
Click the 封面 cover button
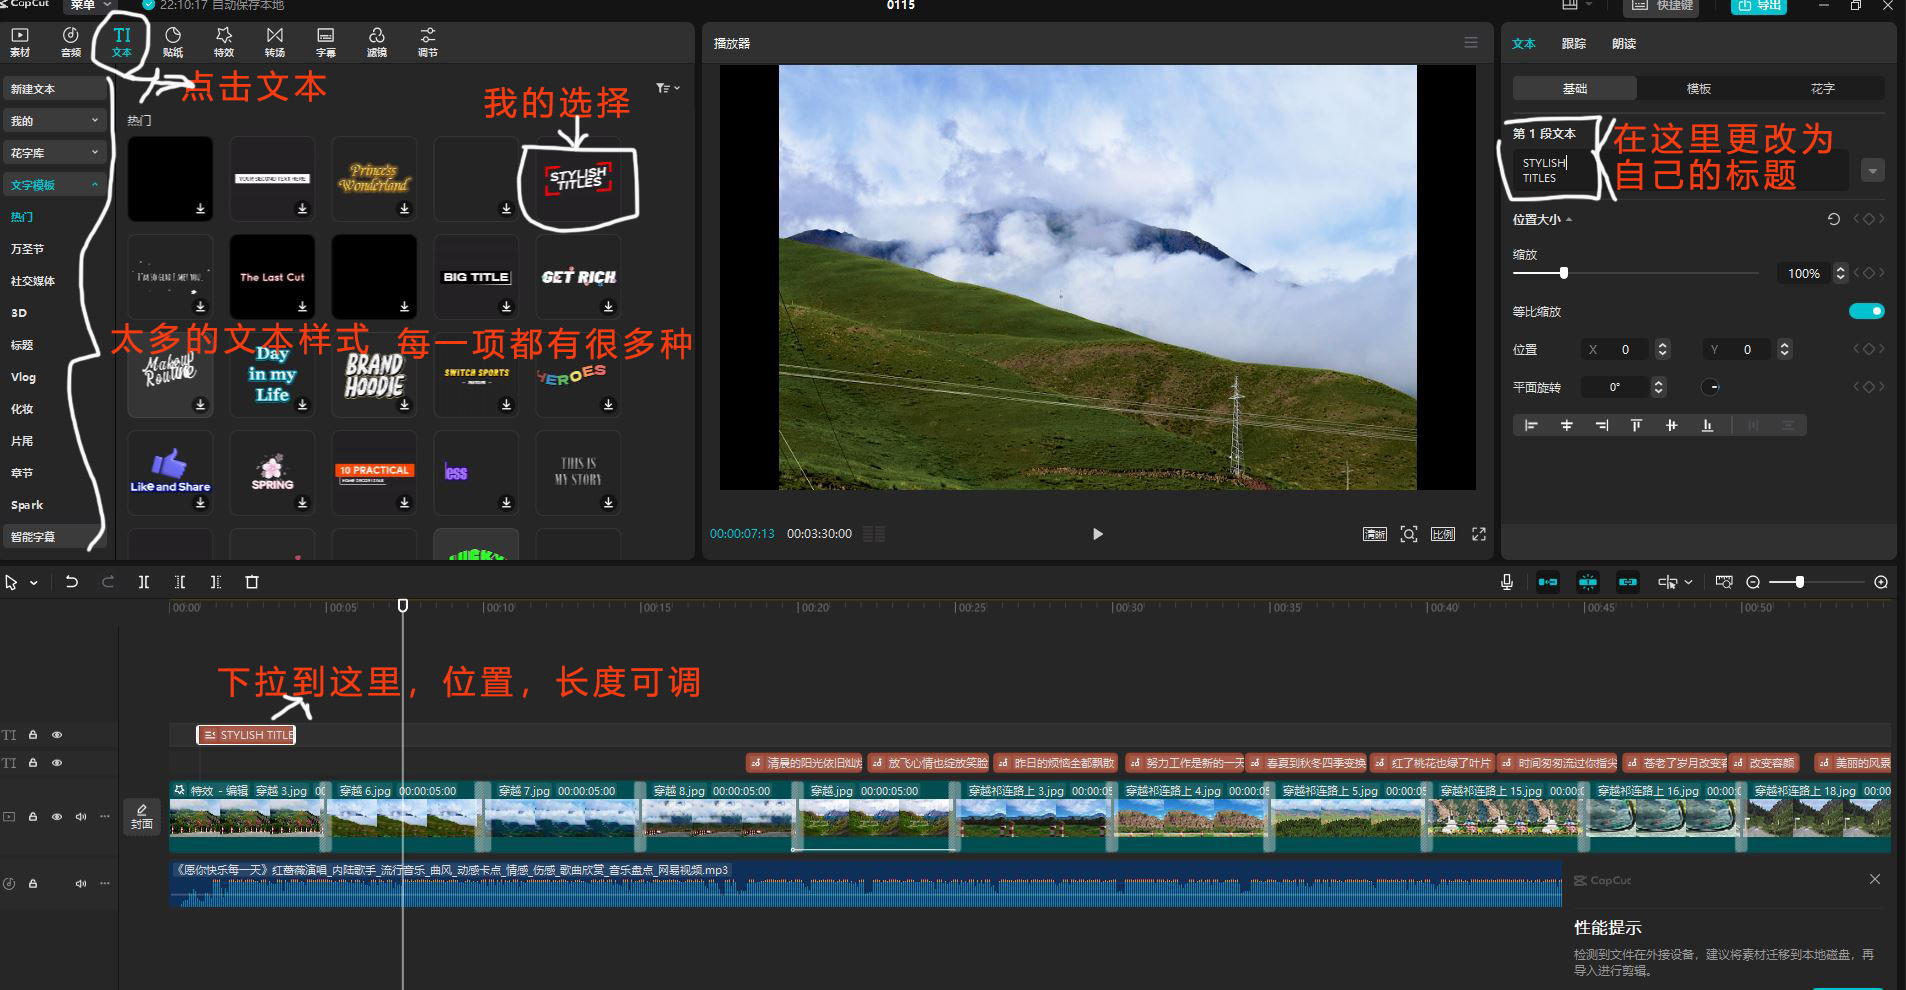click(x=142, y=817)
